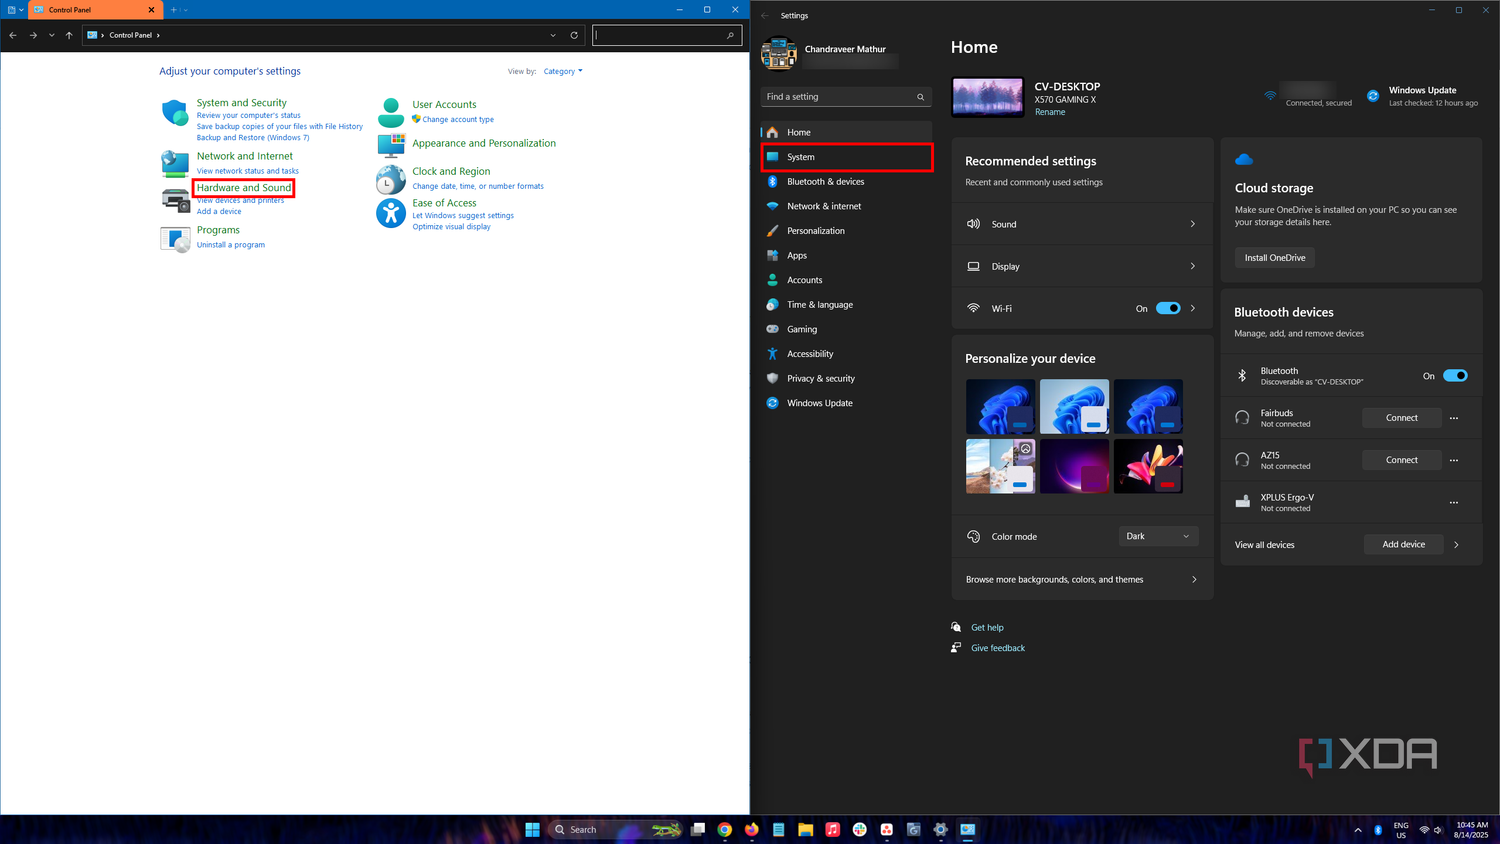Select the first blue bloom dark theme thumbnail
Viewport: 1500px width, 844px height.
point(1000,406)
